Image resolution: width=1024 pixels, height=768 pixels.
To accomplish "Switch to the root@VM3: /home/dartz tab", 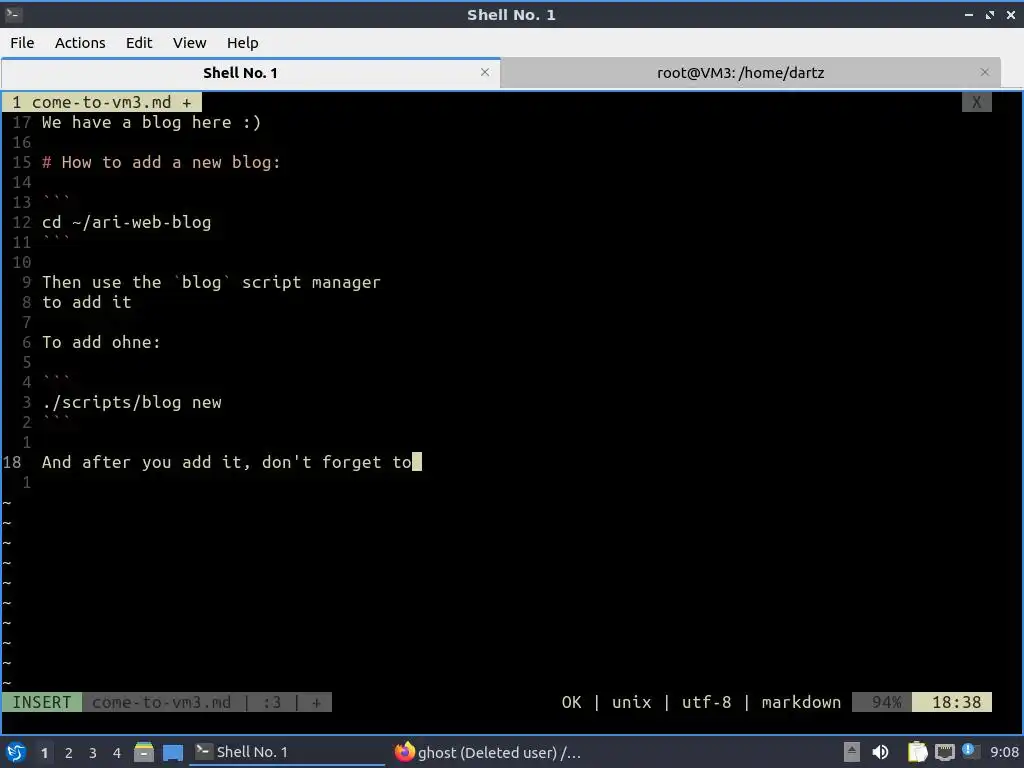I will [740, 73].
